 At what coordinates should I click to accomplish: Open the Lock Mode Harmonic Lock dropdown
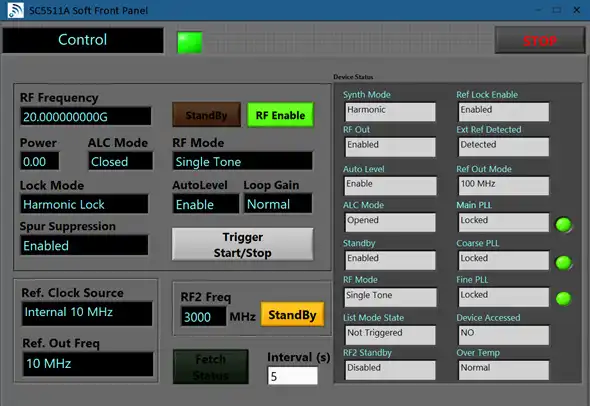pos(84,204)
